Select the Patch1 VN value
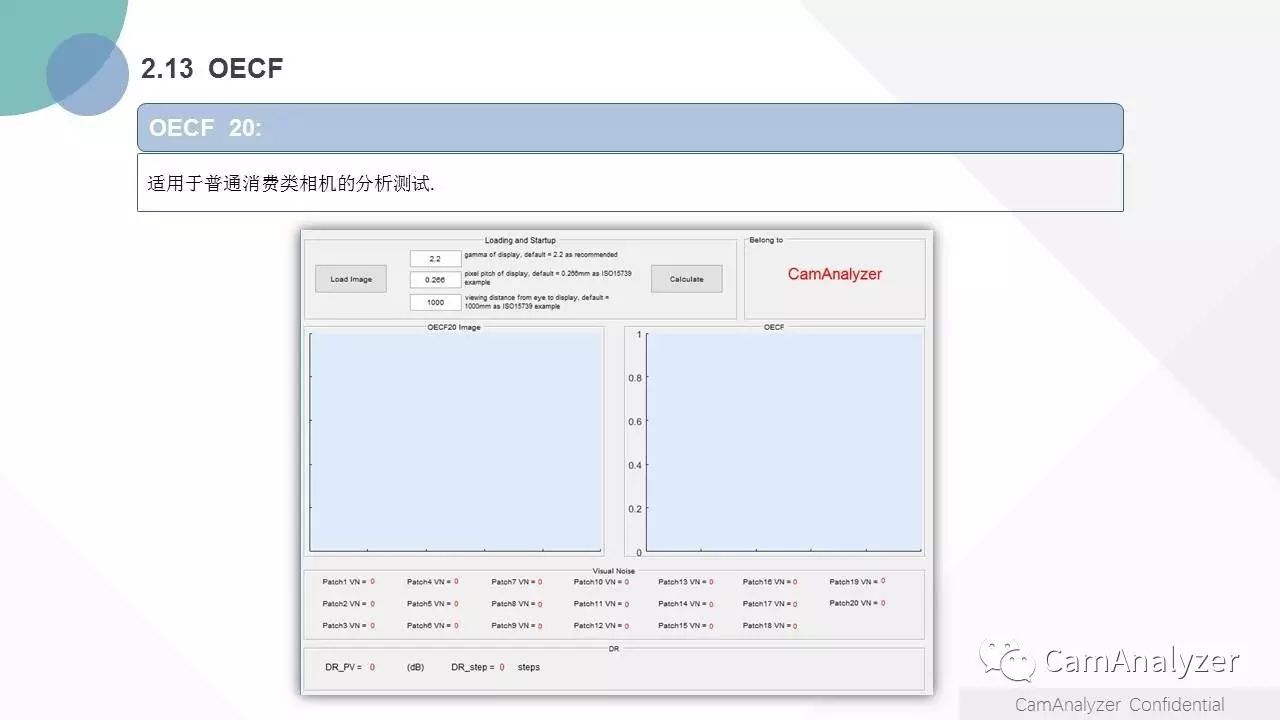The height and width of the screenshot is (720, 1280). click(372, 581)
